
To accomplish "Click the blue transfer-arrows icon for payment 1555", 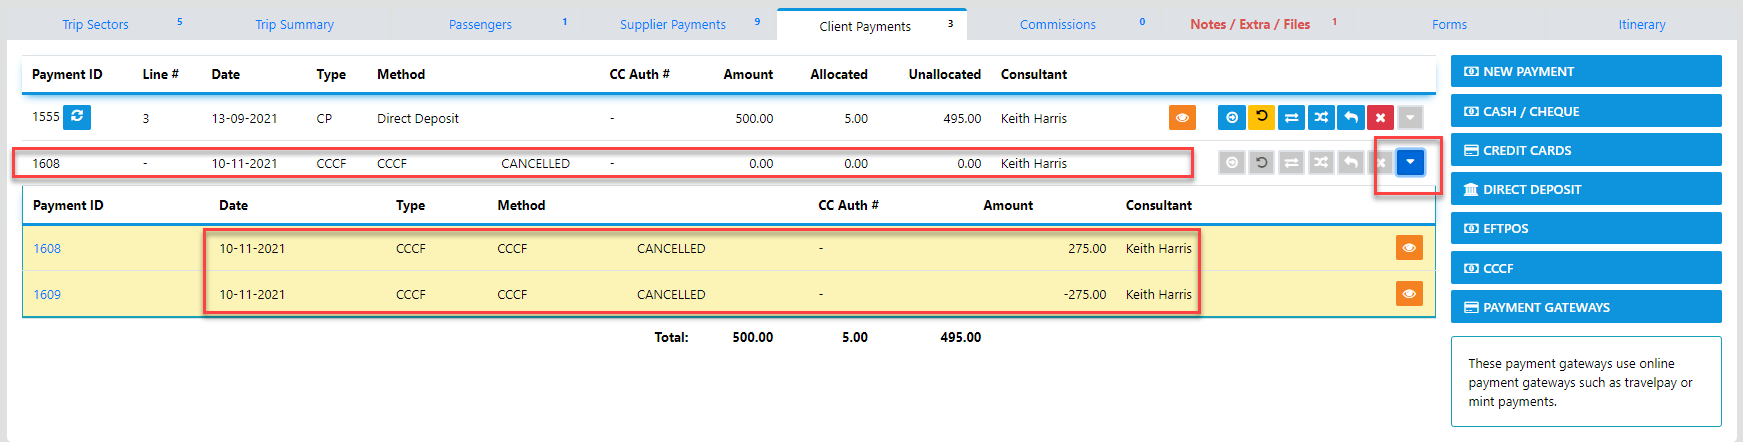I will (1292, 118).
